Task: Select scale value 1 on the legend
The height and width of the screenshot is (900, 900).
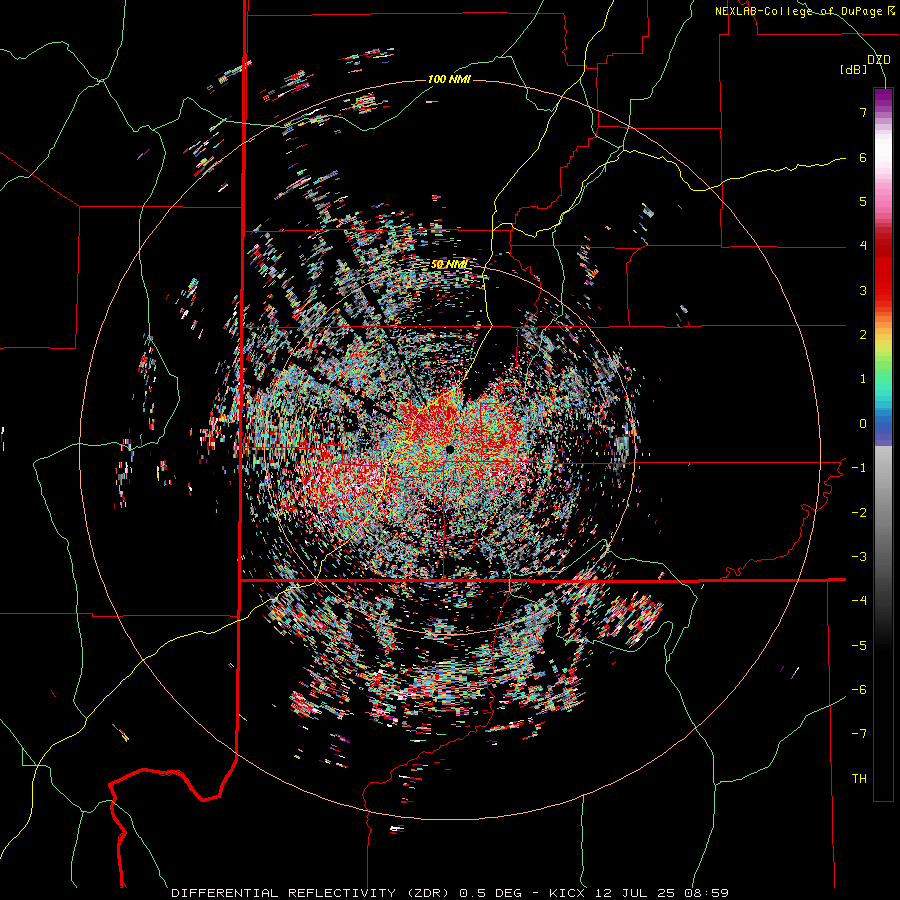Action: 863,379
